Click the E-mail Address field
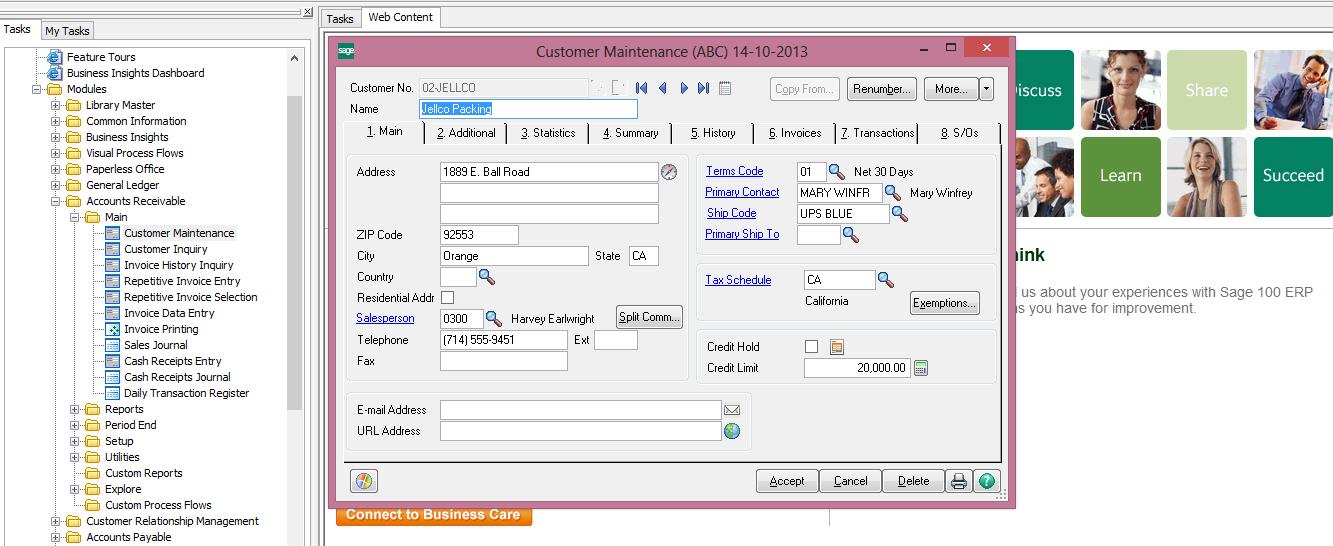Viewport: 1333px width, 546px height. pyautogui.click(x=580, y=410)
